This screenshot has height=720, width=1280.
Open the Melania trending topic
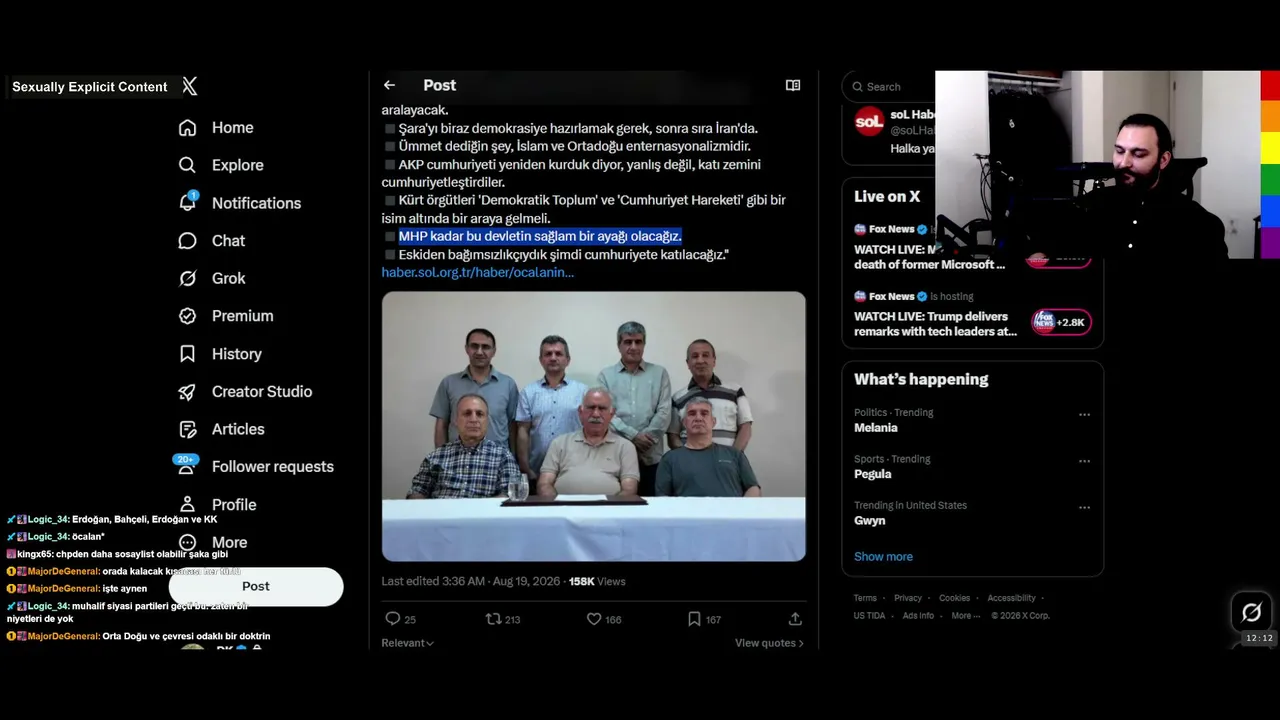(972, 421)
